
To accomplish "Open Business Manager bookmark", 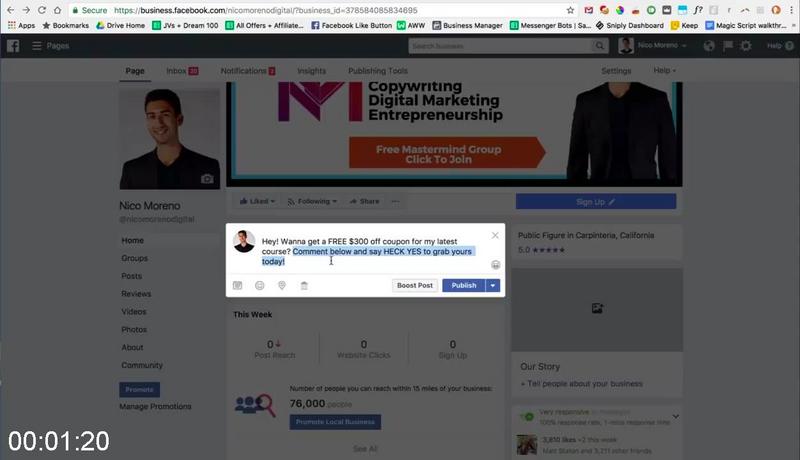I will point(467,25).
